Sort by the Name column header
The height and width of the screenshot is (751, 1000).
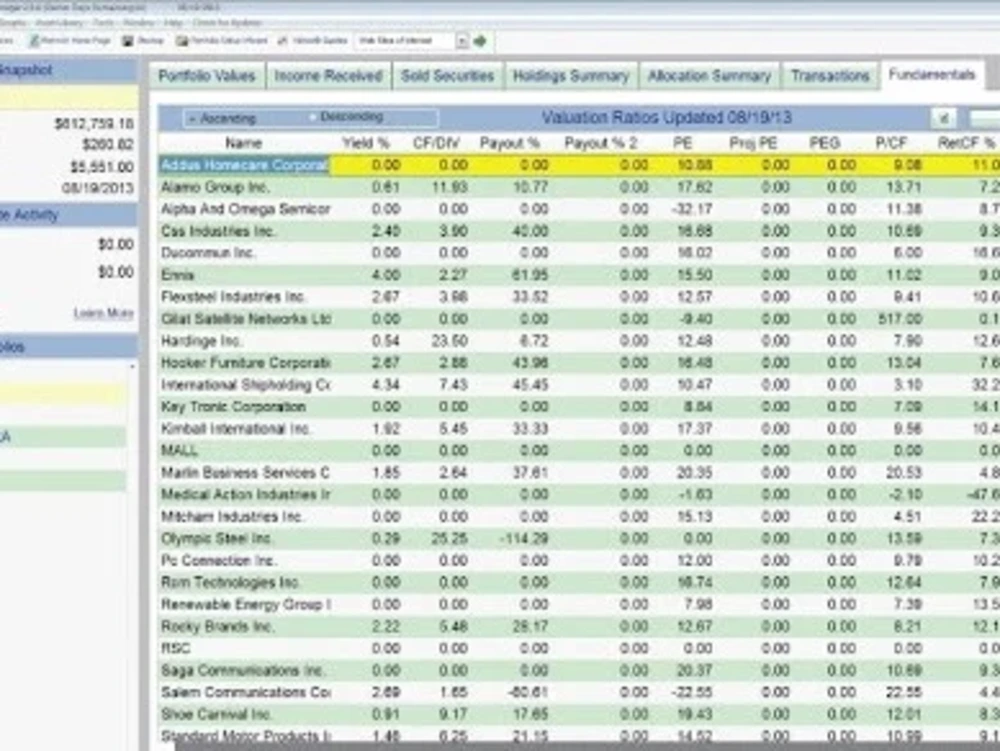coord(244,143)
